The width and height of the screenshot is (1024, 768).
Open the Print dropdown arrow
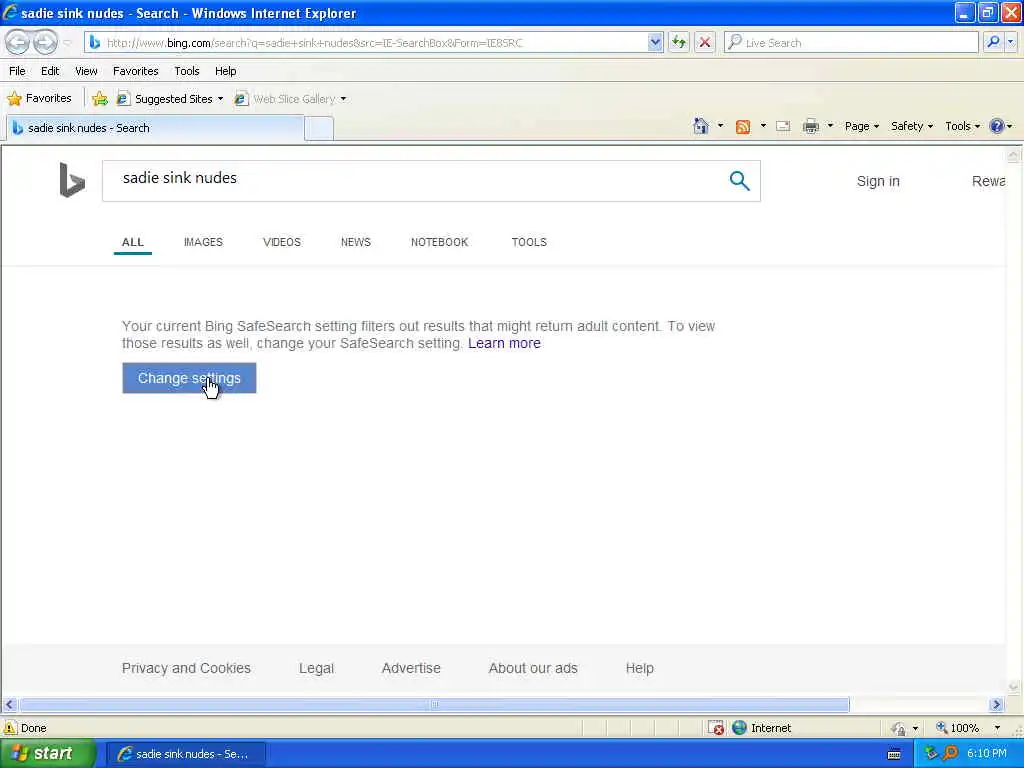coord(830,126)
